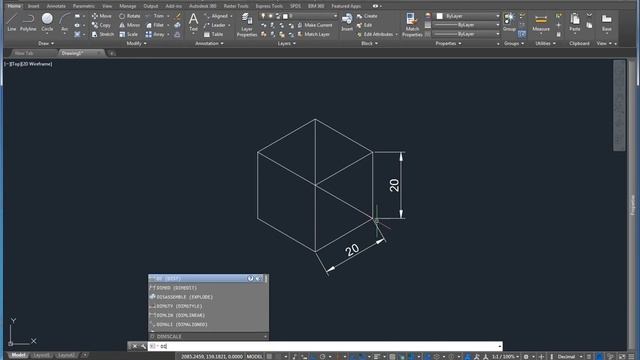Click the viewport label Top 2D Wireframe
Screen dimensions: 640x360
(x=28, y=64)
